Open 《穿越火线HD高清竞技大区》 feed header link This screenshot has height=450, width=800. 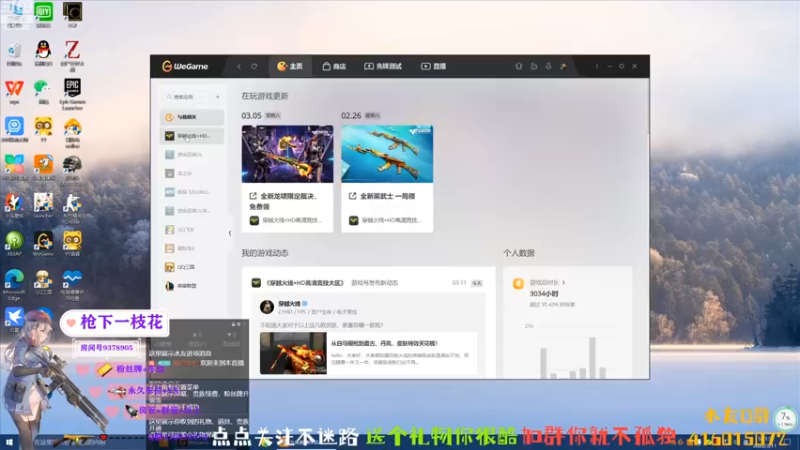click(305, 283)
